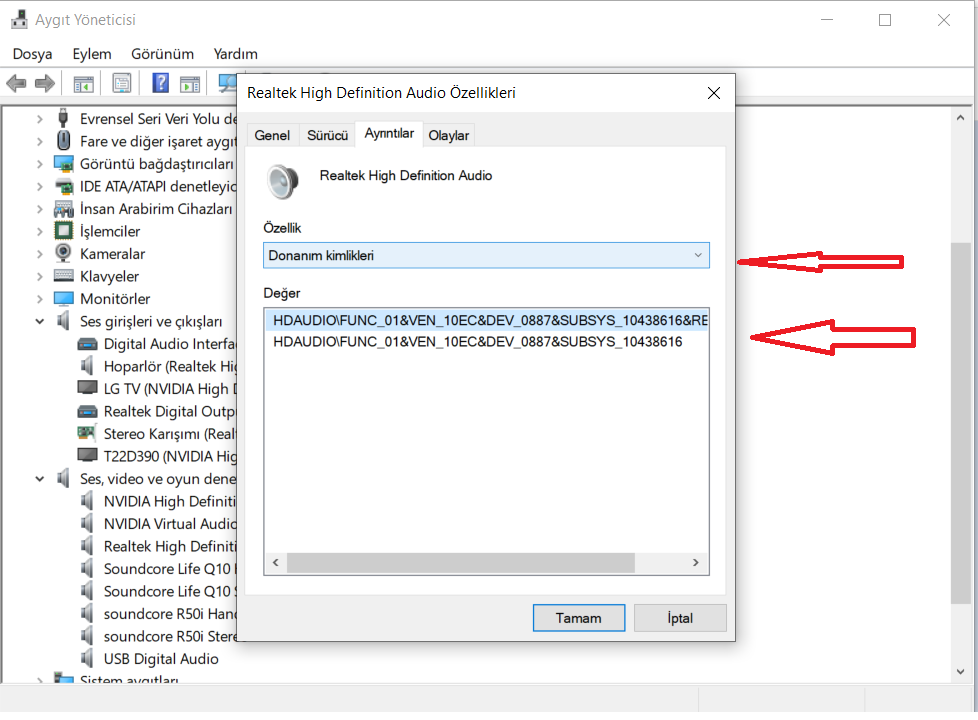Expand Görüntü bağdaştırıcıları node
Screen dimensions: 978x720
click(39, 164)
